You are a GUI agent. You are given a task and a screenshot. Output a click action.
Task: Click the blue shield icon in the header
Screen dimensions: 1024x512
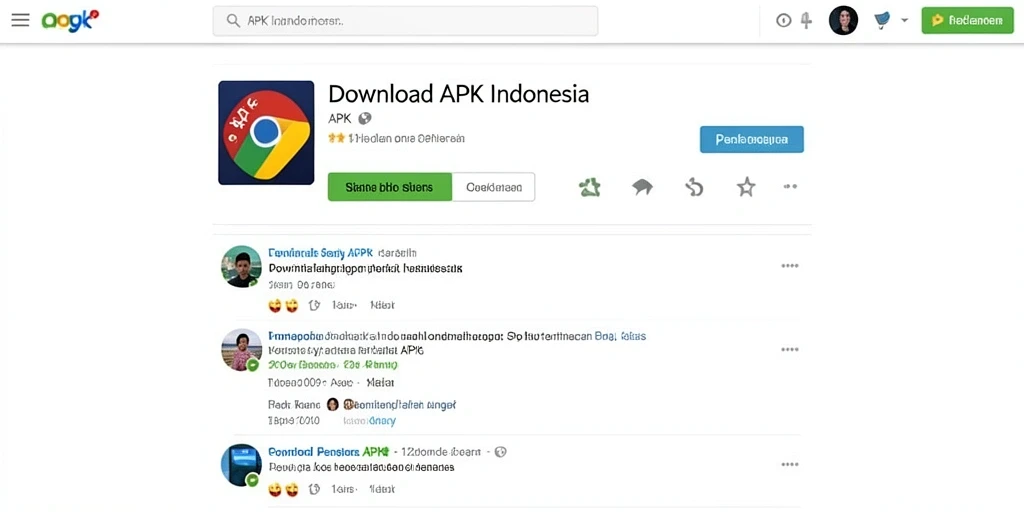882,21
